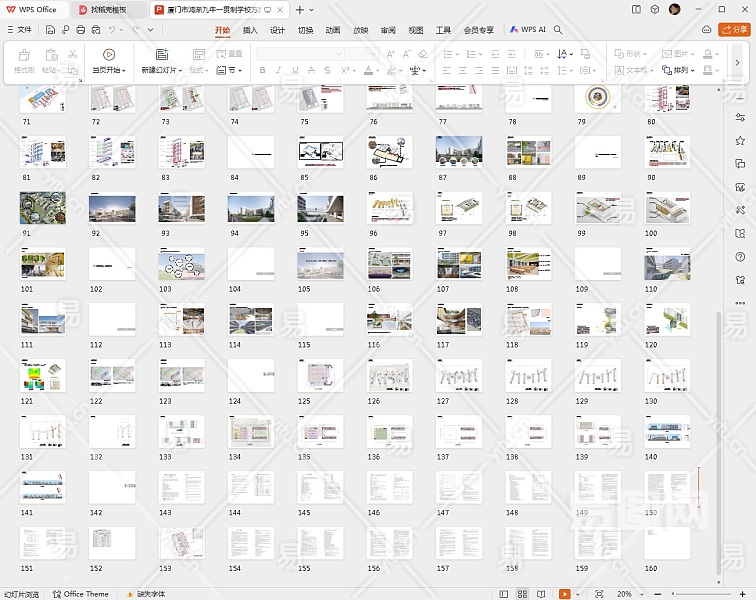Open the 插入 Insert ribbon tab

click(250, 30)
